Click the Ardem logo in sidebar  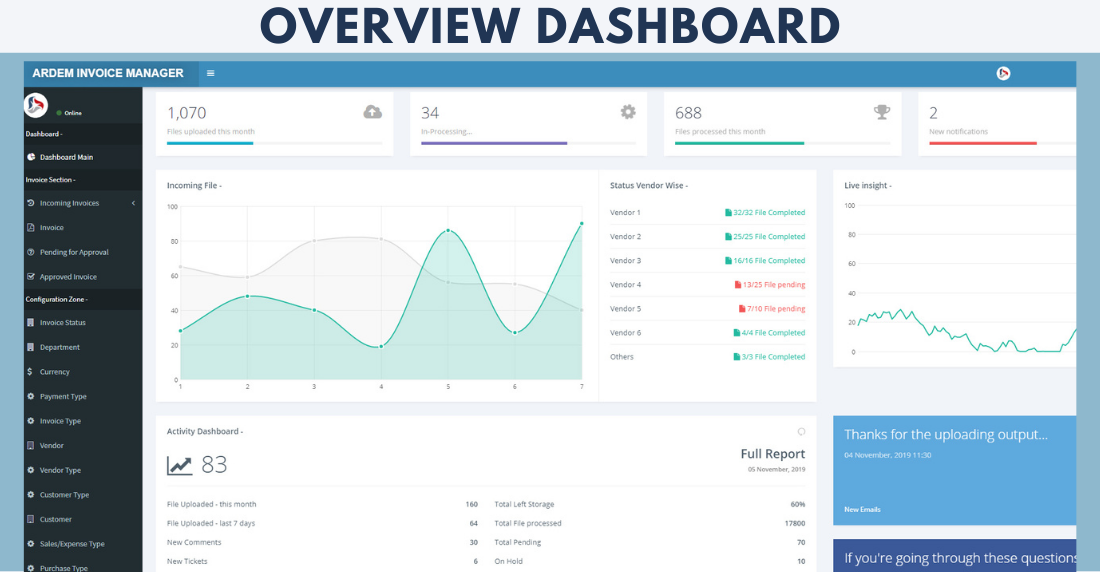click(36, 104)
